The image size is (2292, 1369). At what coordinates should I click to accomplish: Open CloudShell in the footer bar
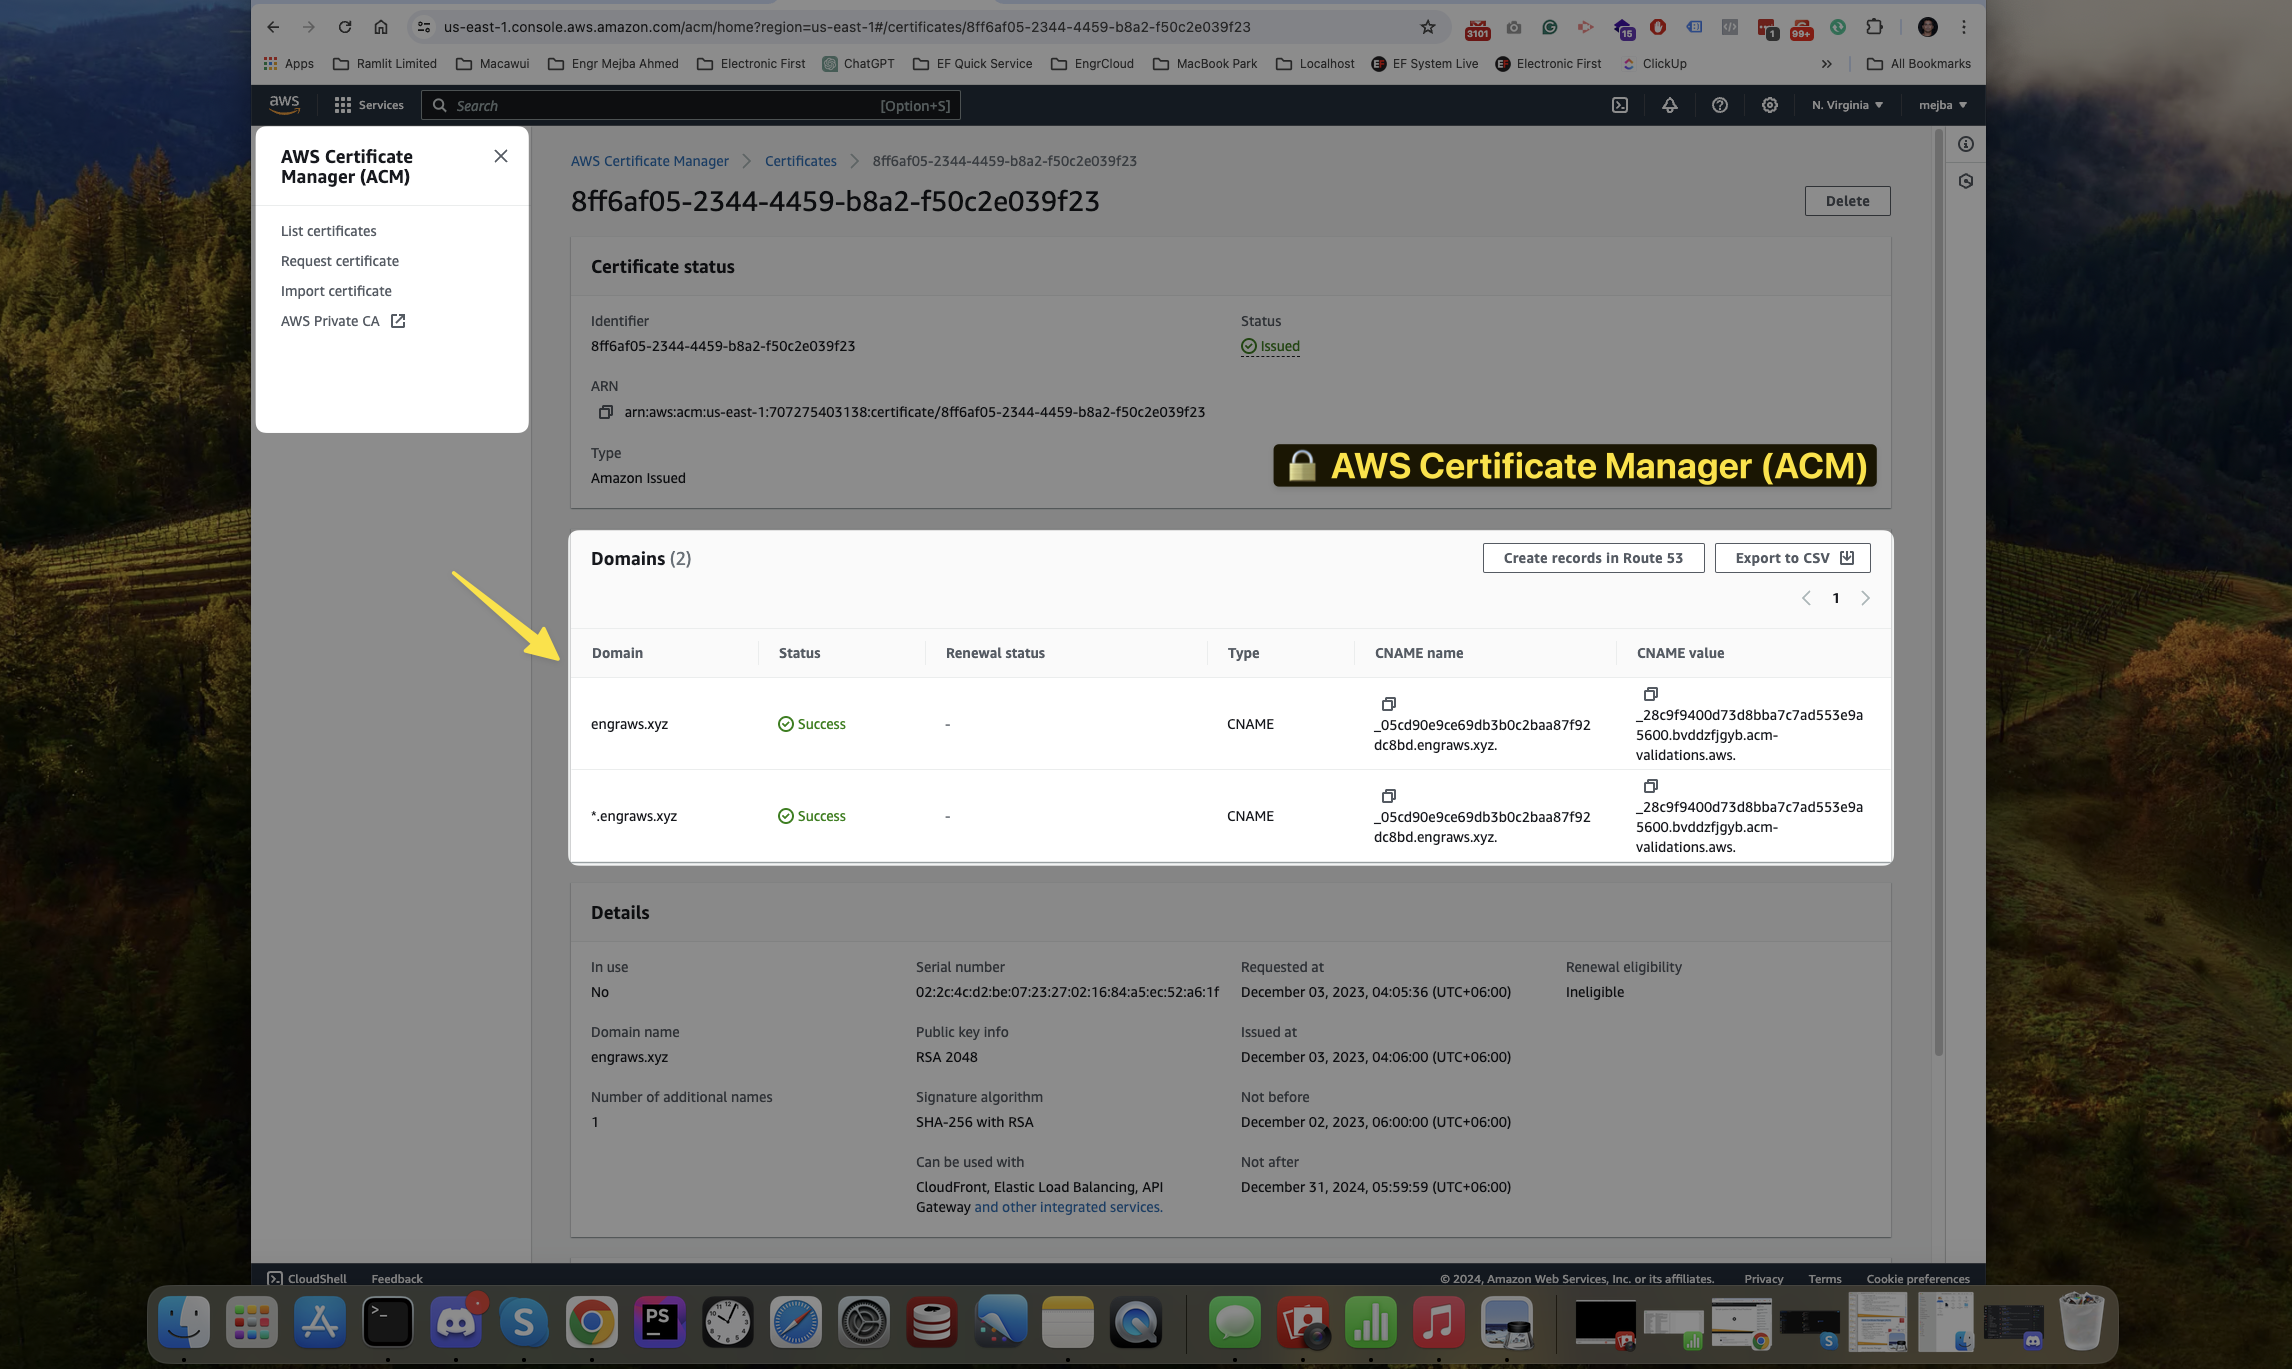(x=307, y=1278)
